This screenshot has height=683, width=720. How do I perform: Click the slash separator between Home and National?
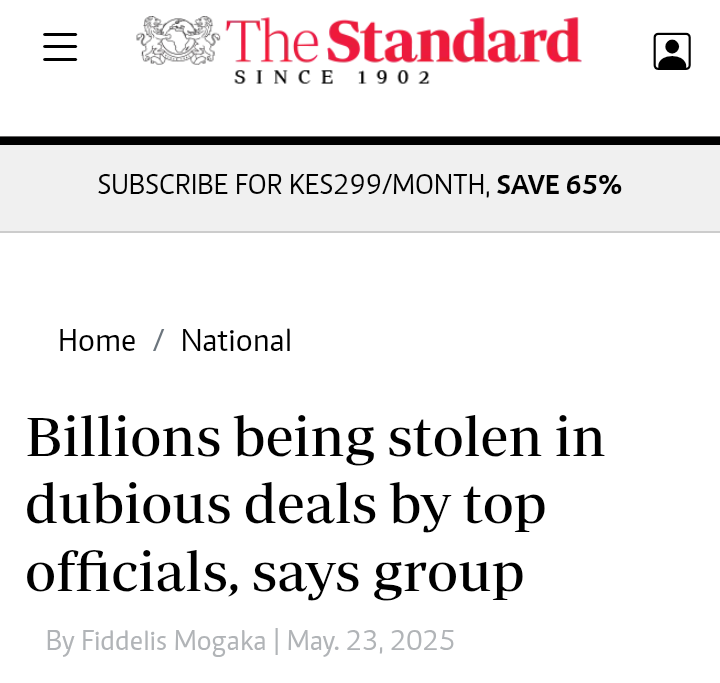pyautogui.click(x=158, y=341)
